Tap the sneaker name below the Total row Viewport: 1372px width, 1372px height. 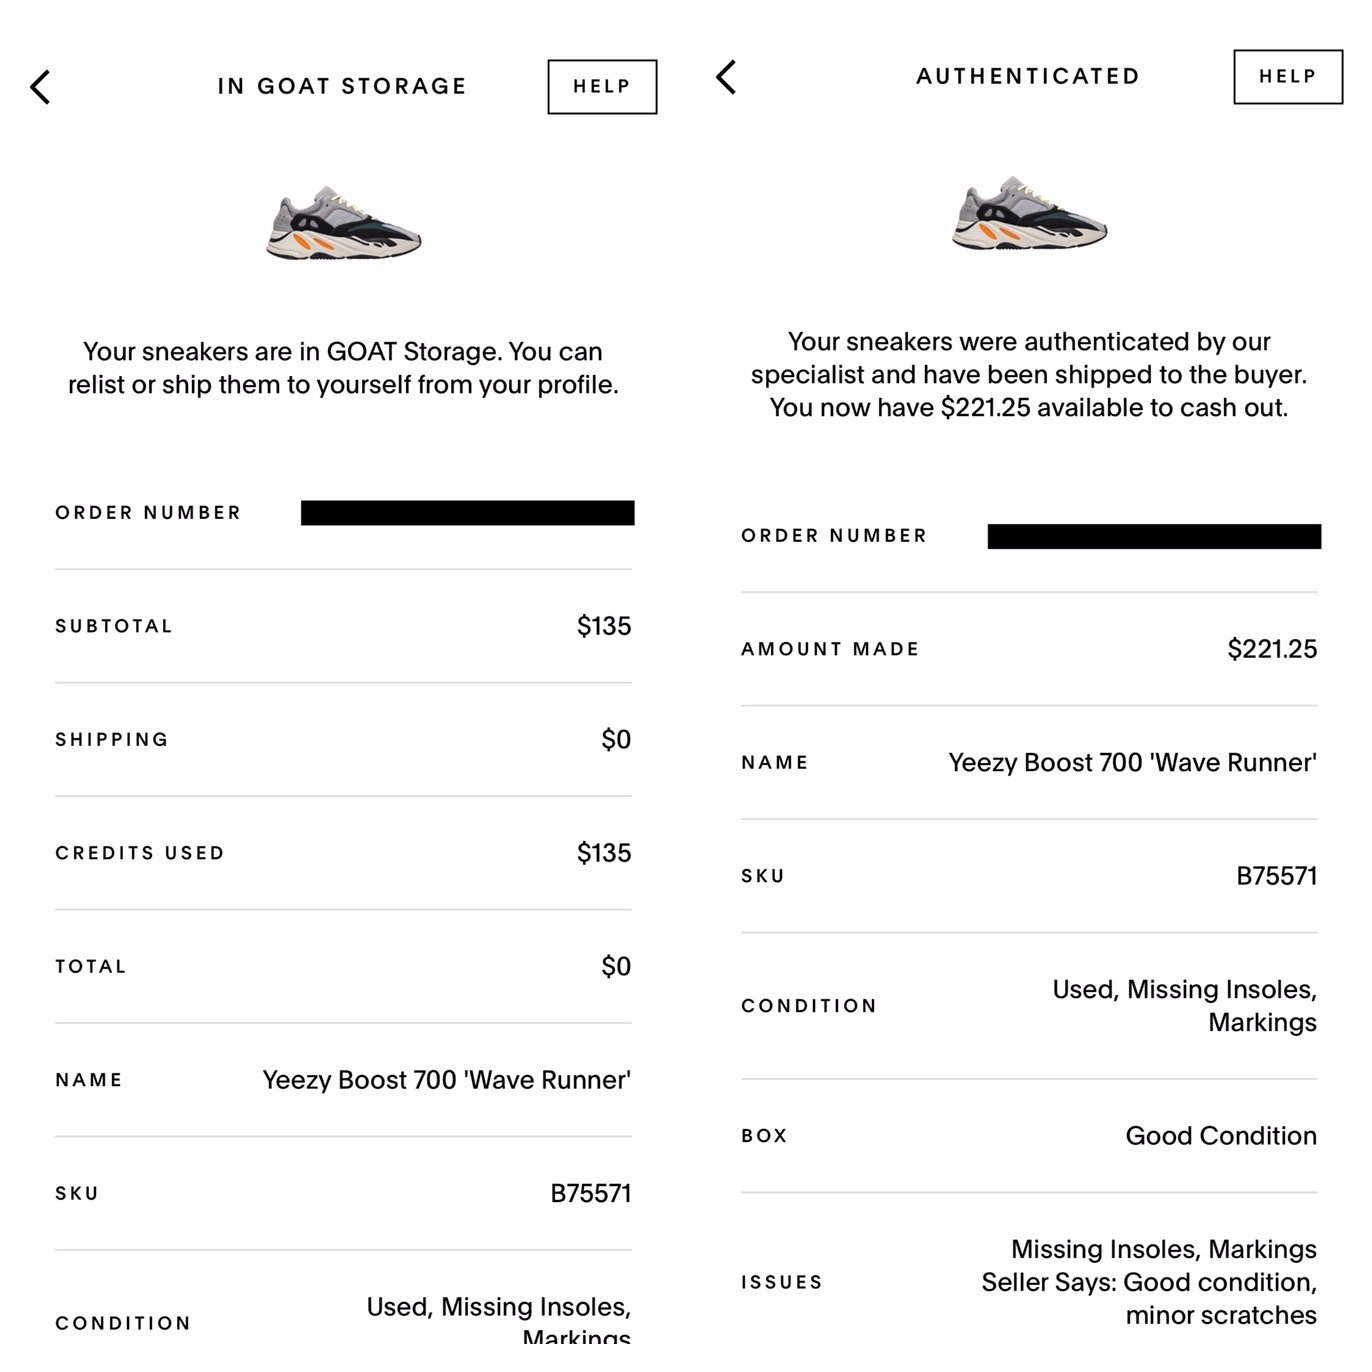coord(446,1080)
